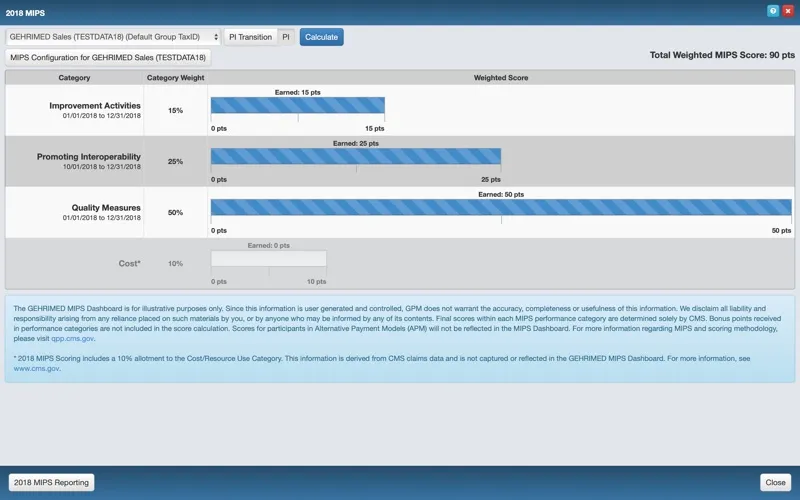Viewport: 800px width, 500px height.
Task: Click the Promoting Interoperability progress bar
Action: pos(356,156)
